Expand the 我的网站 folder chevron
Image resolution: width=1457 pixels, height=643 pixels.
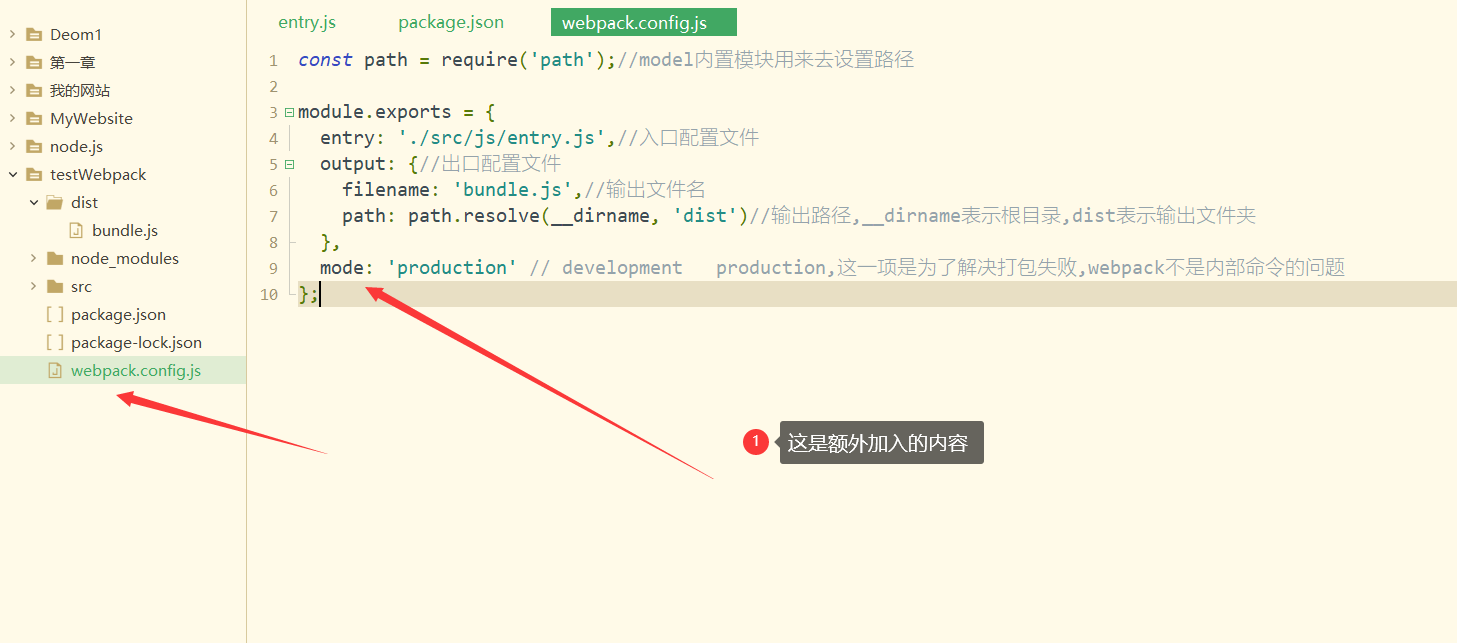click(x=12, y=90)
